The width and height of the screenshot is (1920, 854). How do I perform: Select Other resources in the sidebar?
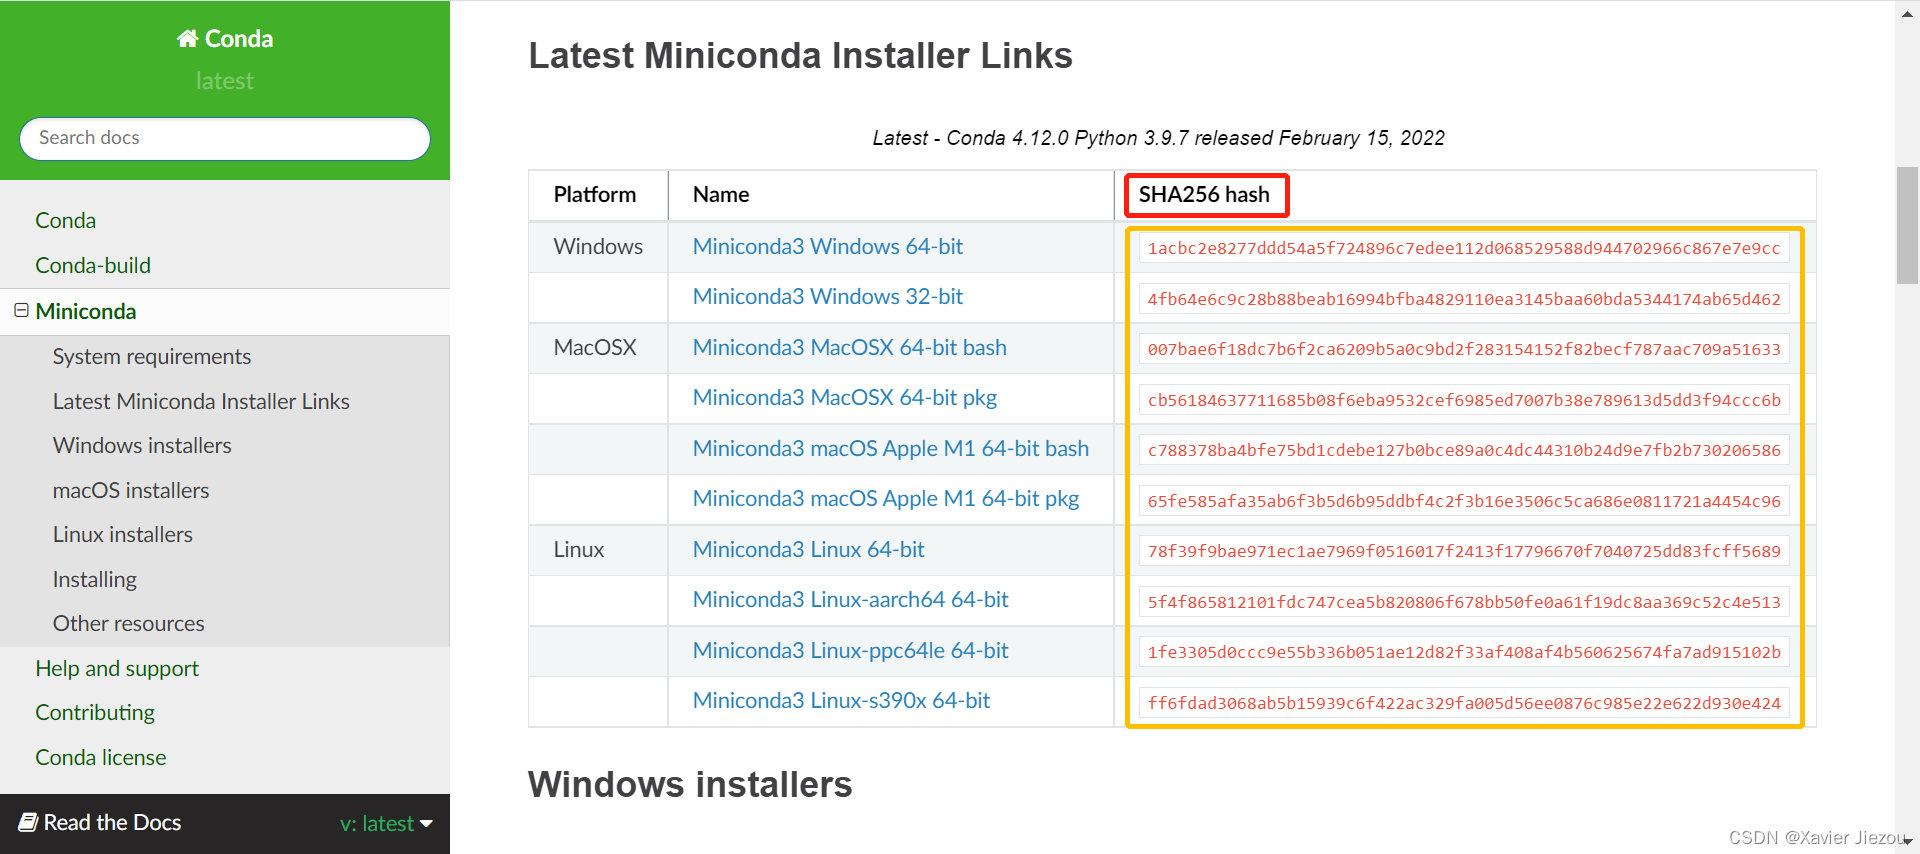point(129,623)
